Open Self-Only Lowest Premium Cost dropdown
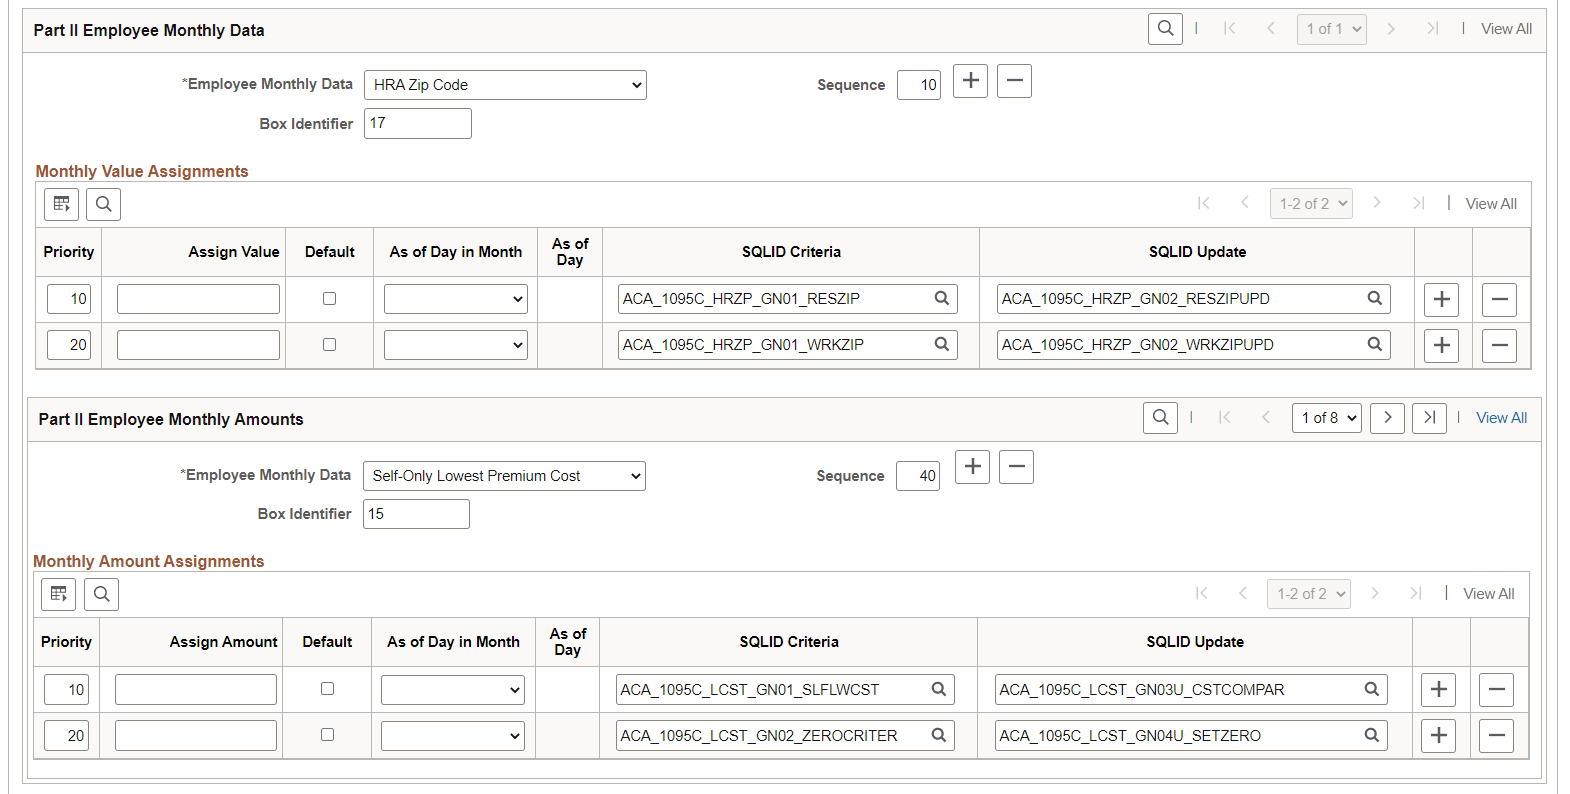 click(x=504, y=476)
